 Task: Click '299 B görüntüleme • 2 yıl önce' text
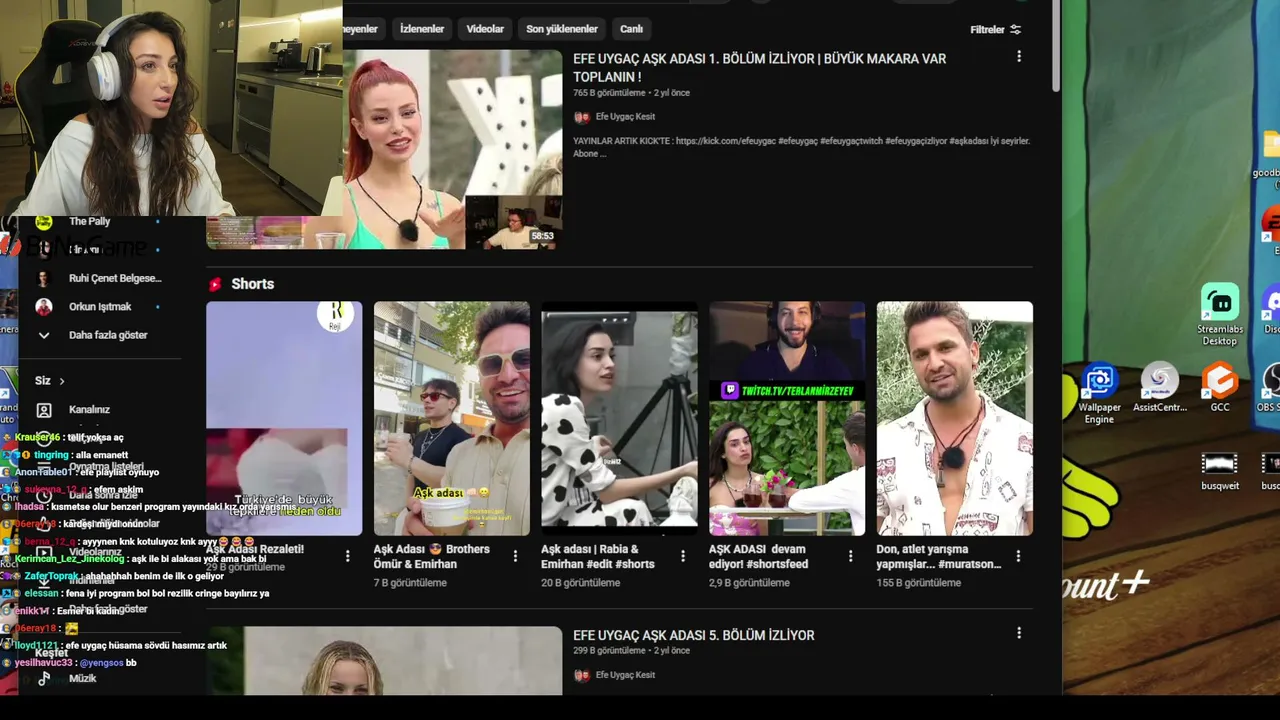pyautogui.click(x=631, y=651)
